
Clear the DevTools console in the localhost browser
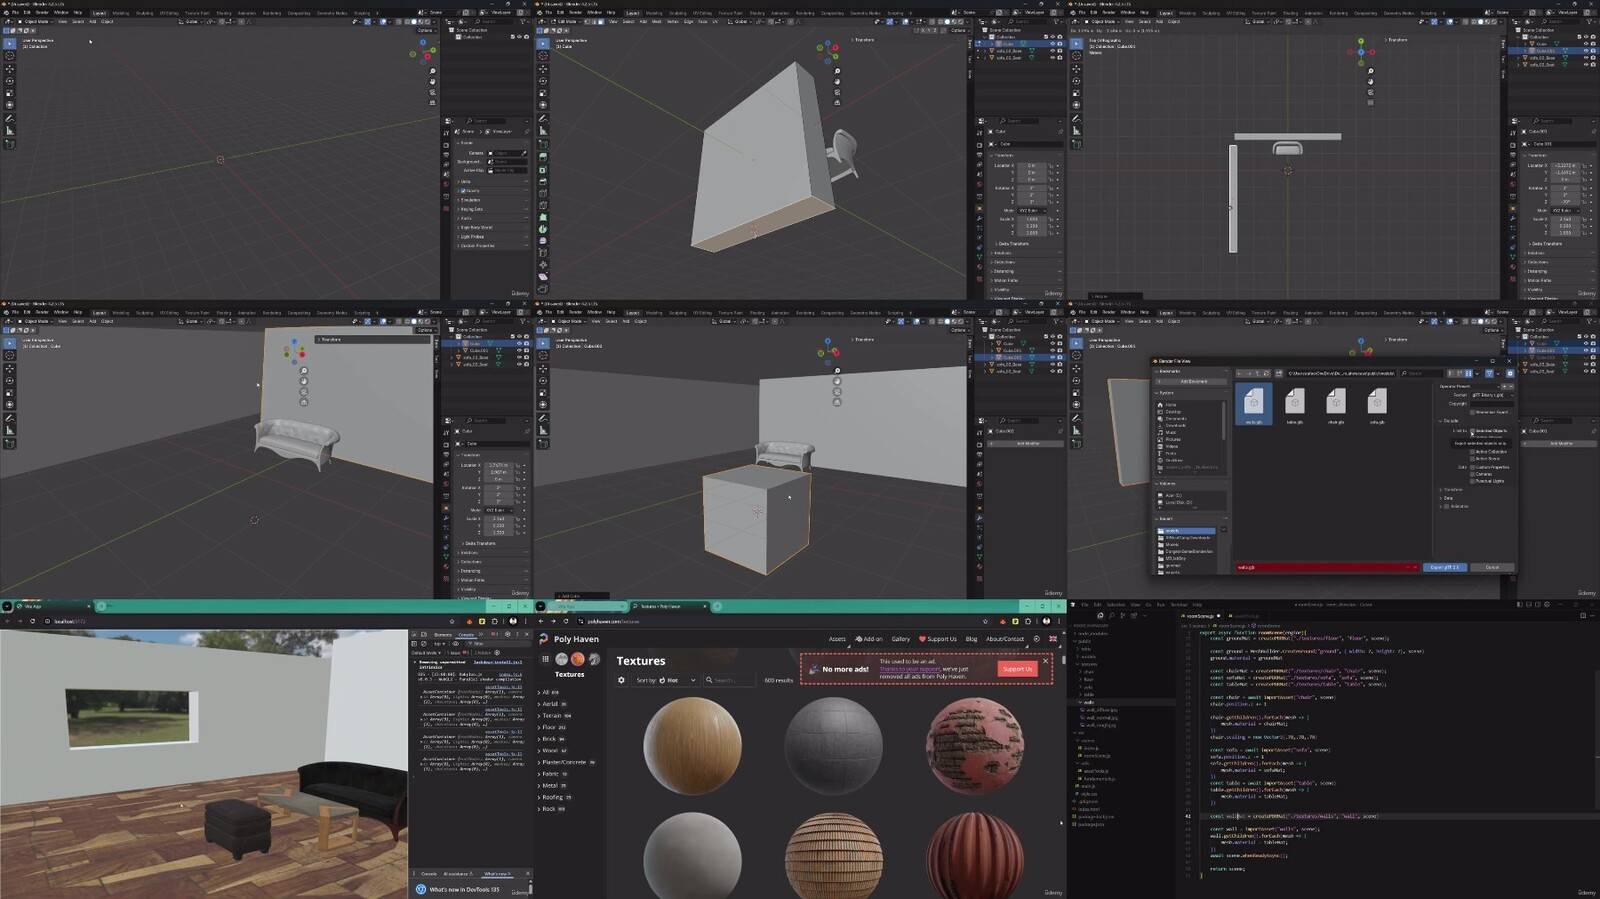(424, 644)
